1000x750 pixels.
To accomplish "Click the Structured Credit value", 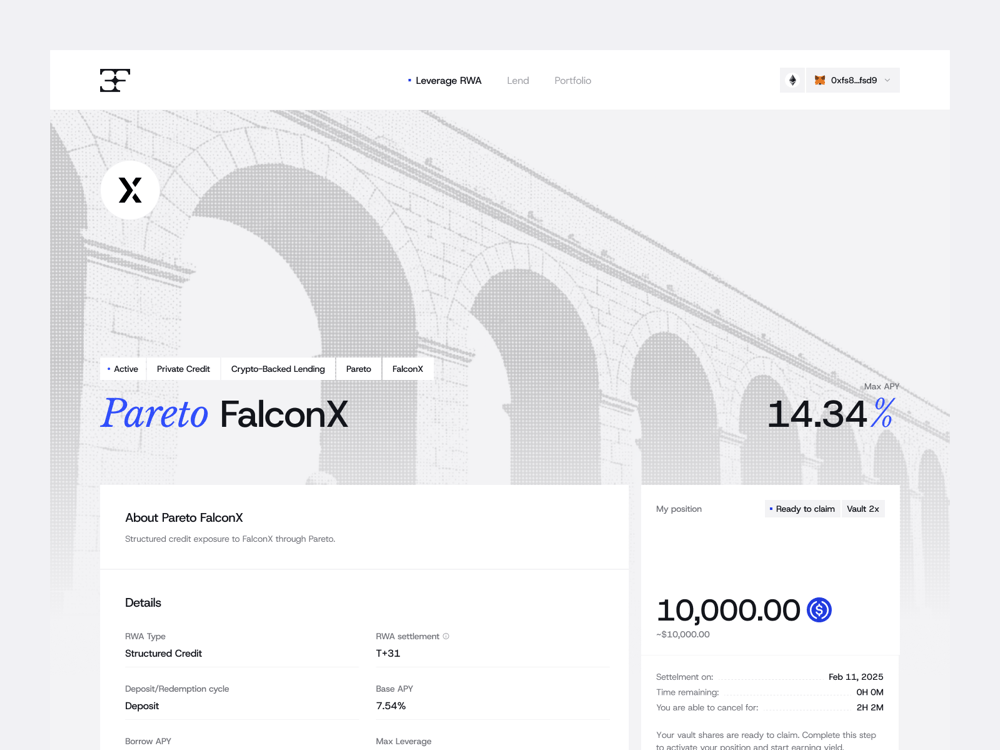I will (x=163, y=654).
